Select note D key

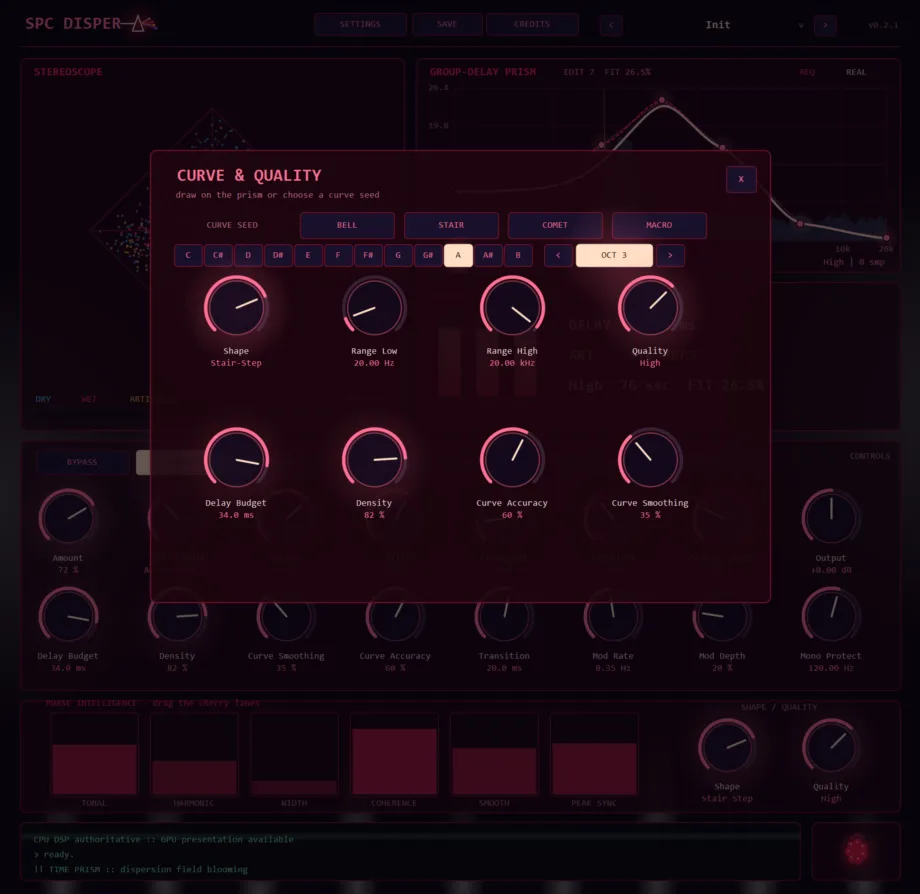[248, 255]
